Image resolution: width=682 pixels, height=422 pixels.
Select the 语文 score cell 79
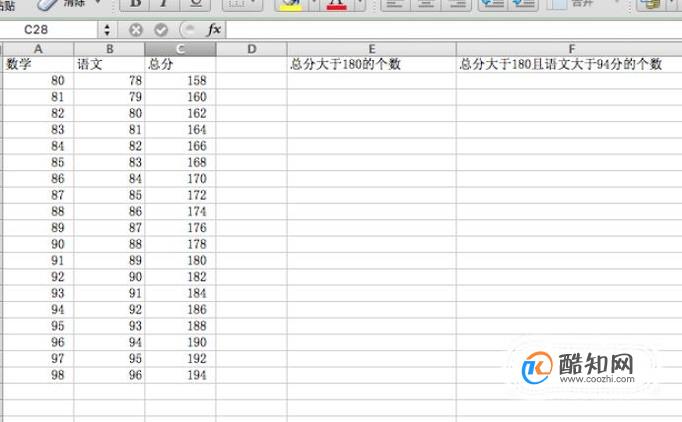(x=110, y=97)
